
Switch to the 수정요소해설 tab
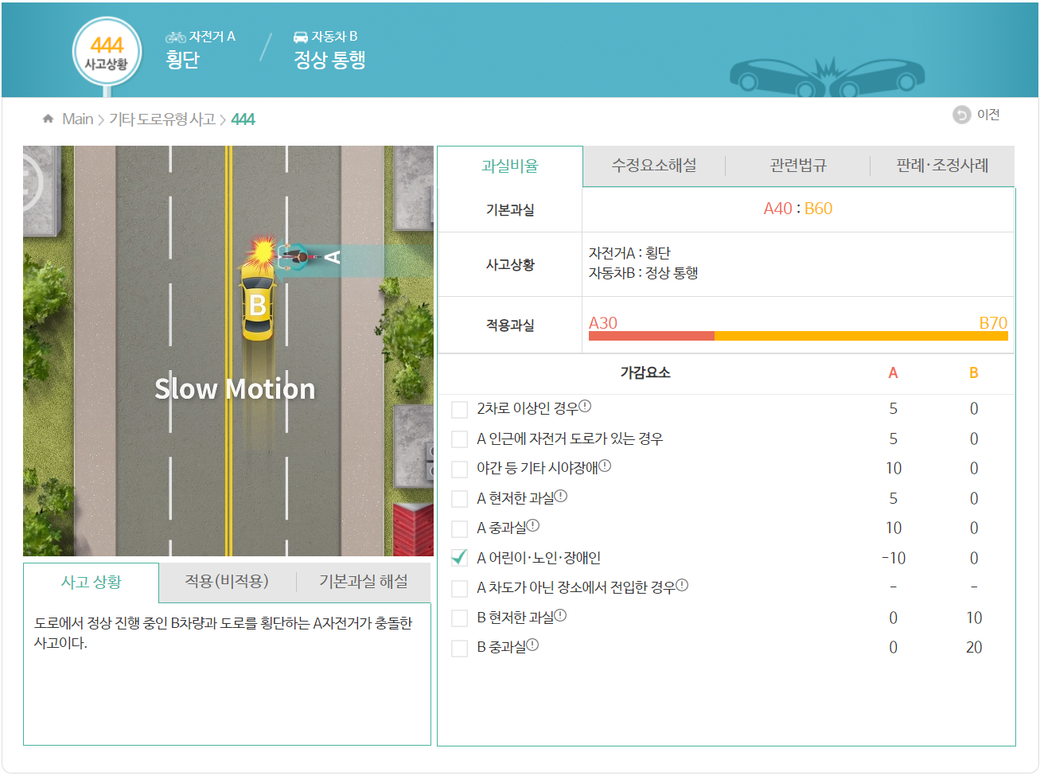coord(654,166)
